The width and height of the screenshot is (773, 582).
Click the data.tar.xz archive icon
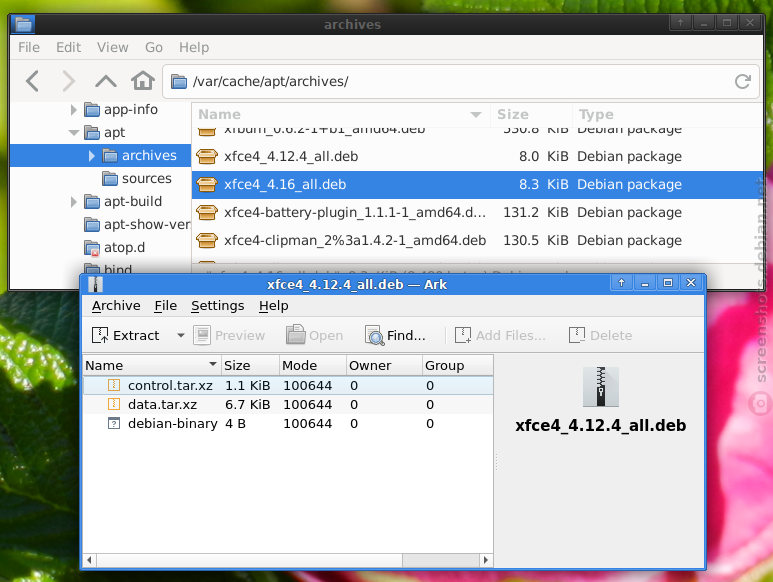click(x=114, y=405)
